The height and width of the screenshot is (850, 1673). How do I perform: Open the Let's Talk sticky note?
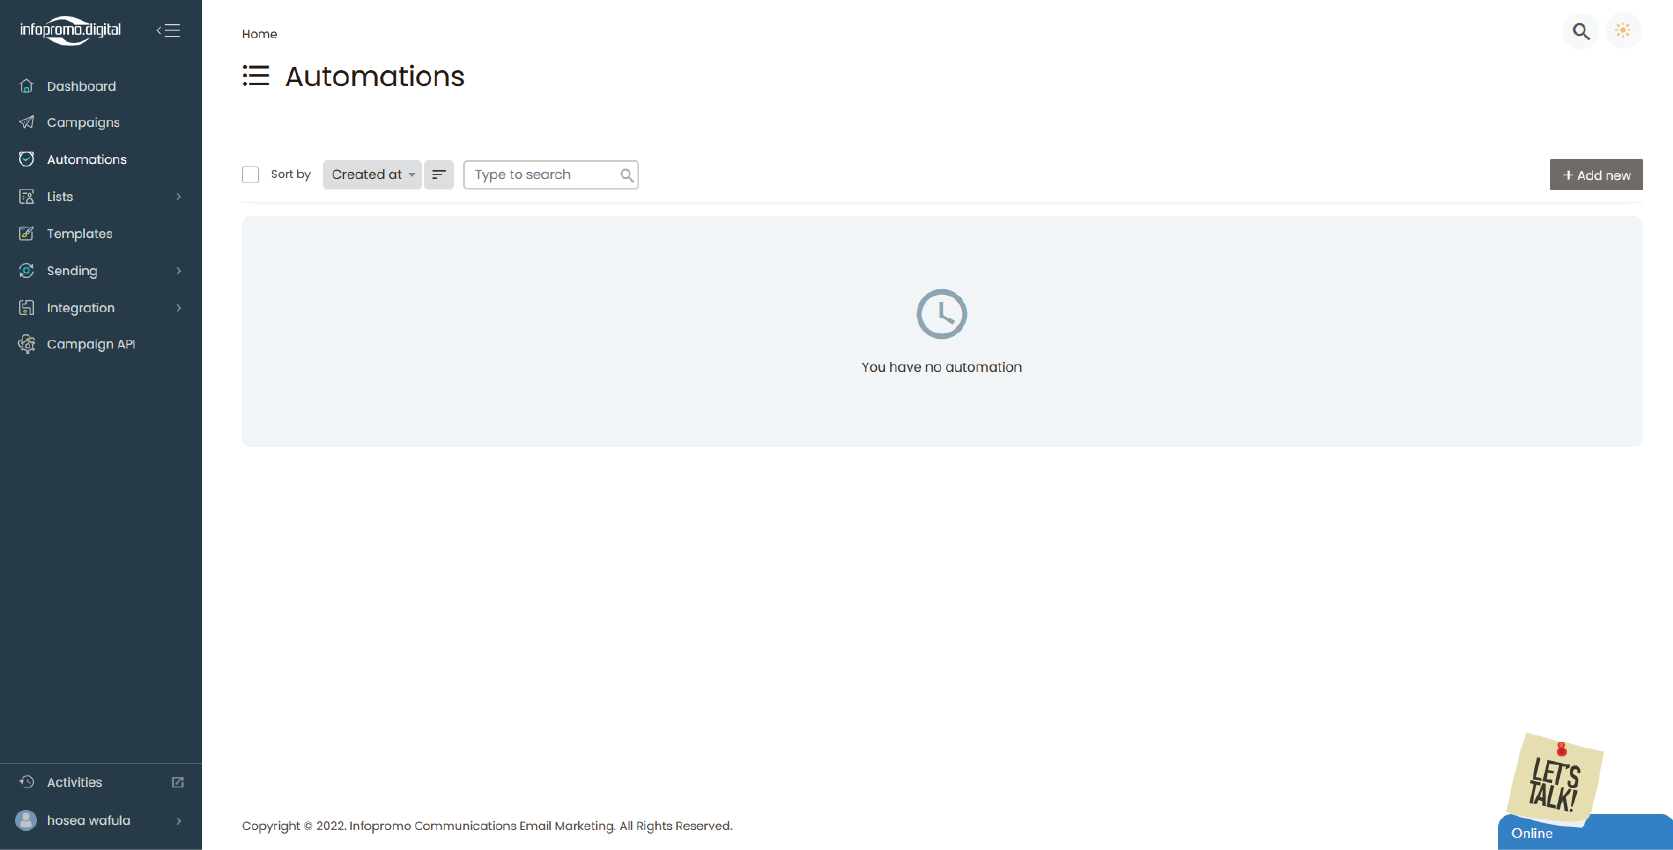click(x=1555, y=778)
